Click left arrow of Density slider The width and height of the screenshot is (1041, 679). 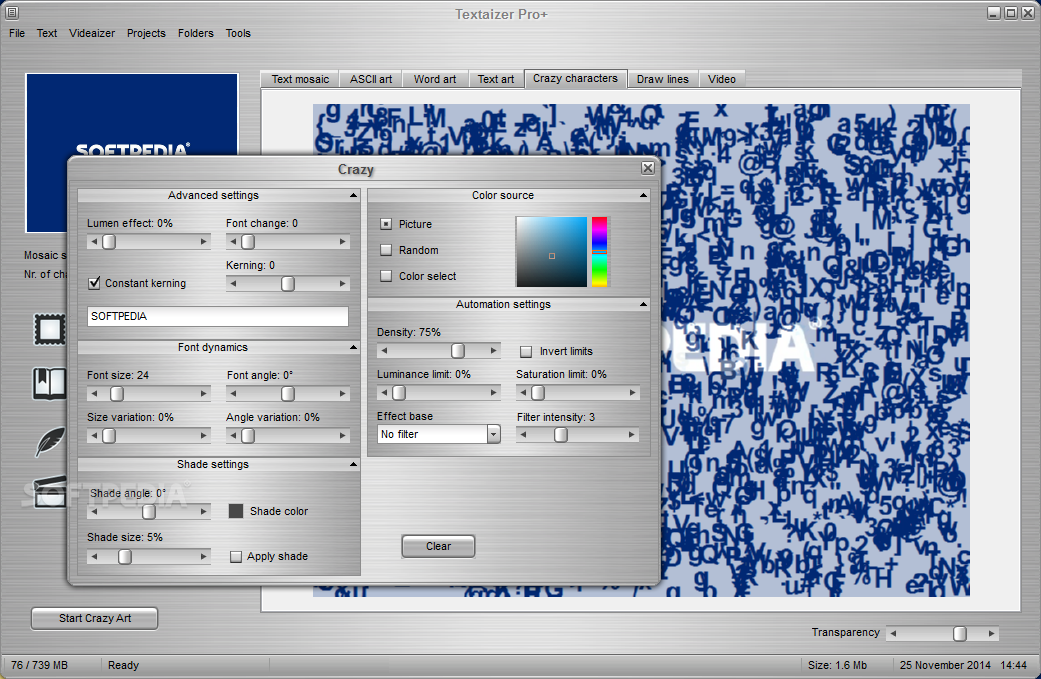pos(384,350)
